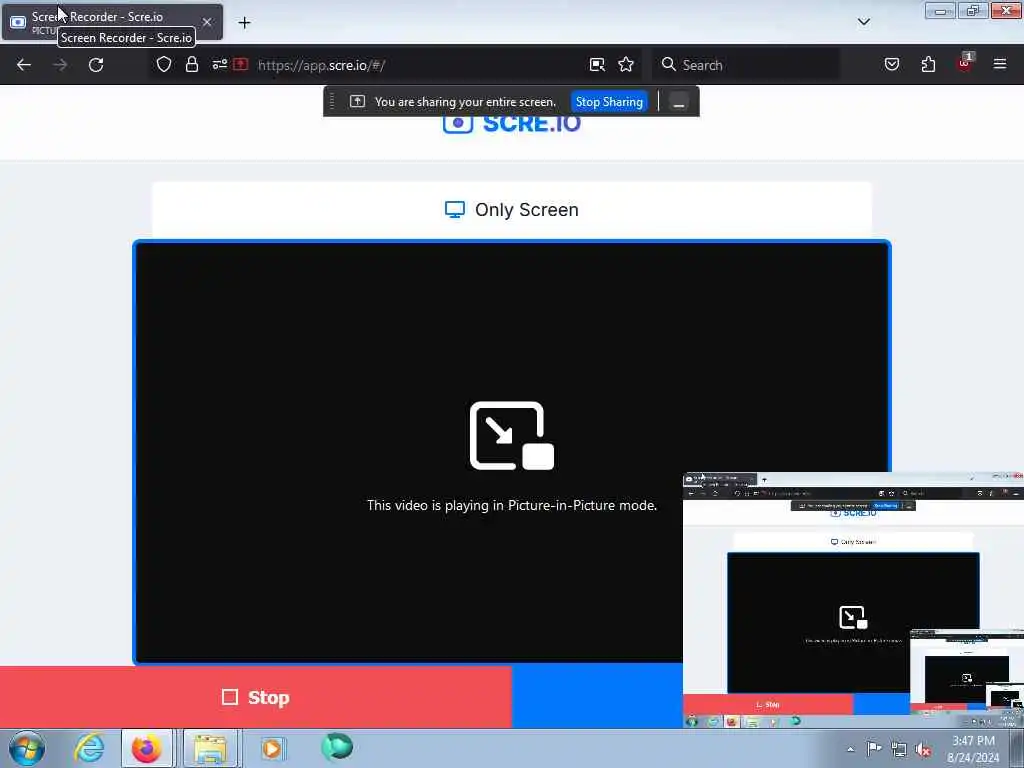Open a new tab with plus button
Viewport: 1024px width, 768px height.
(244, 23)
